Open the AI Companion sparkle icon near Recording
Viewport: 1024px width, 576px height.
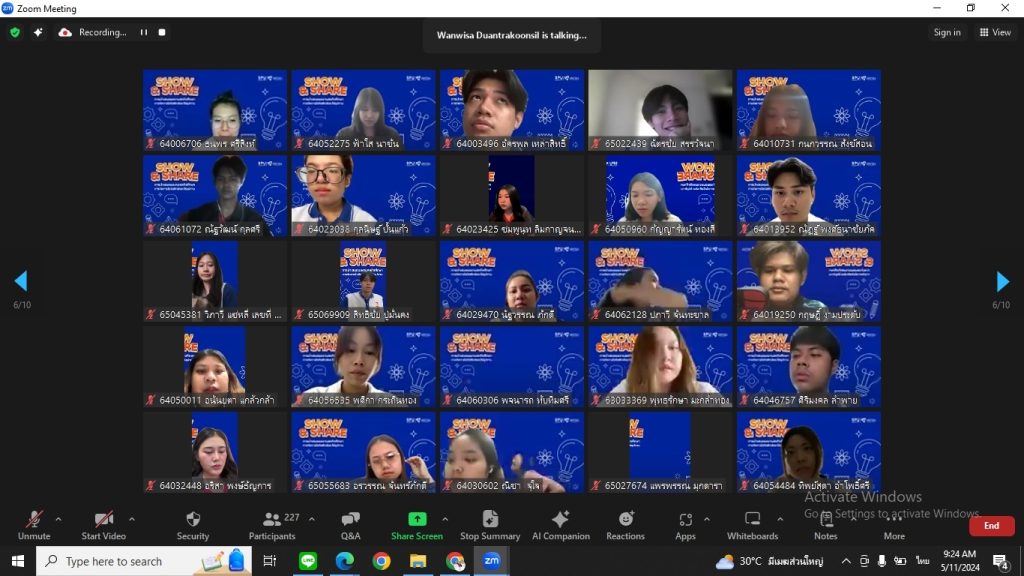[x=38, y=32]
